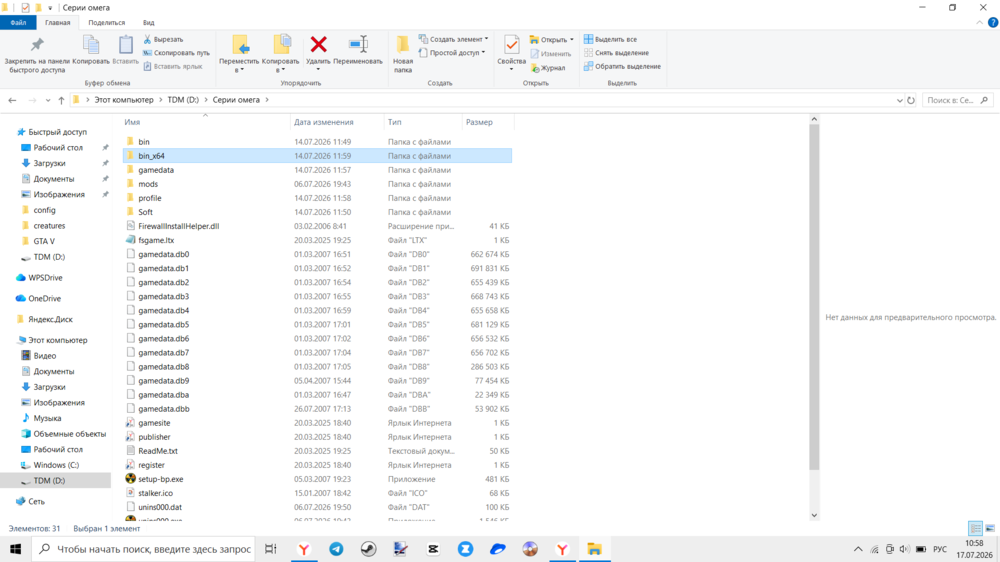Switch to details view layout in status bar
This screenshot has height=562, width=1000.
pyautogui.click(x=975, y=528)
